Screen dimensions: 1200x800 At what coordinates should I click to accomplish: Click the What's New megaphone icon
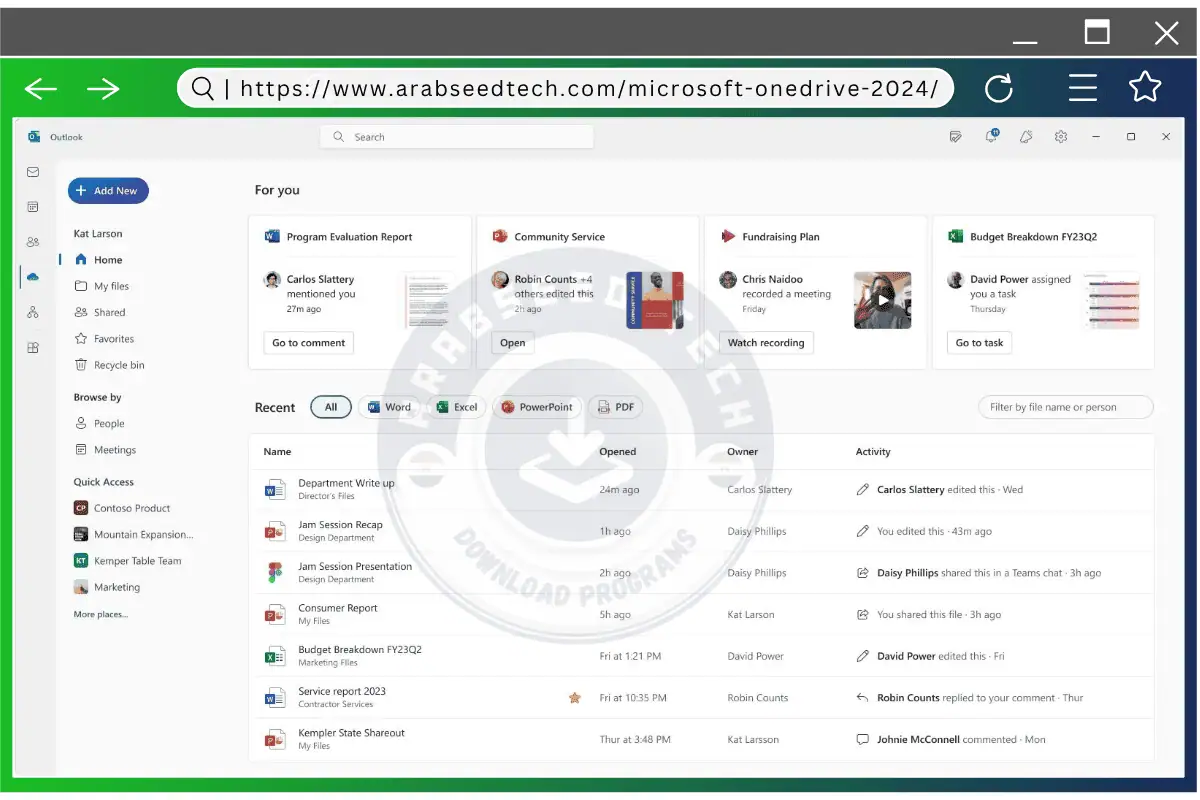coord(1026,135)
